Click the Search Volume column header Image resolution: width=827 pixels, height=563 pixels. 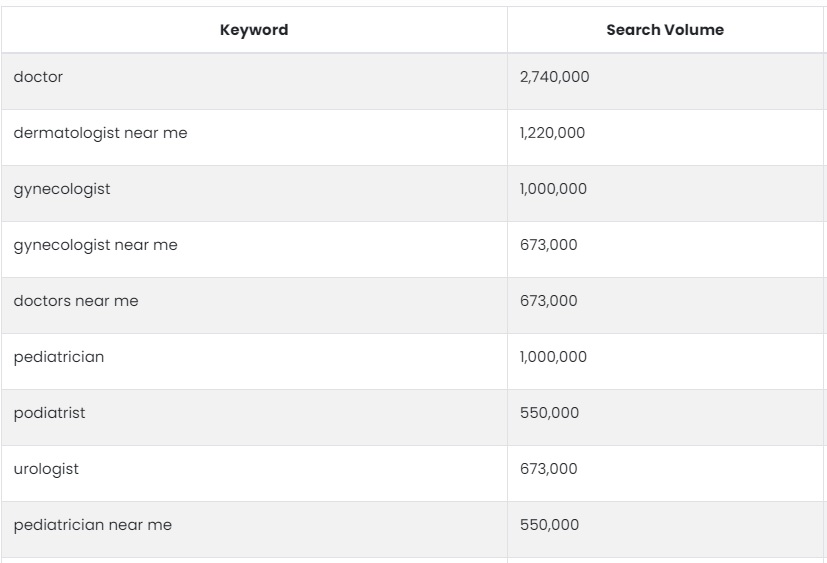[665, 30]
